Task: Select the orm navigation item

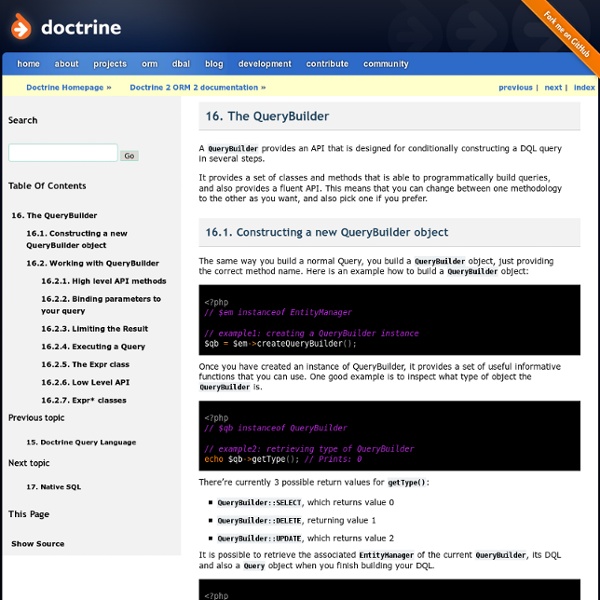Action: [149, 64]
